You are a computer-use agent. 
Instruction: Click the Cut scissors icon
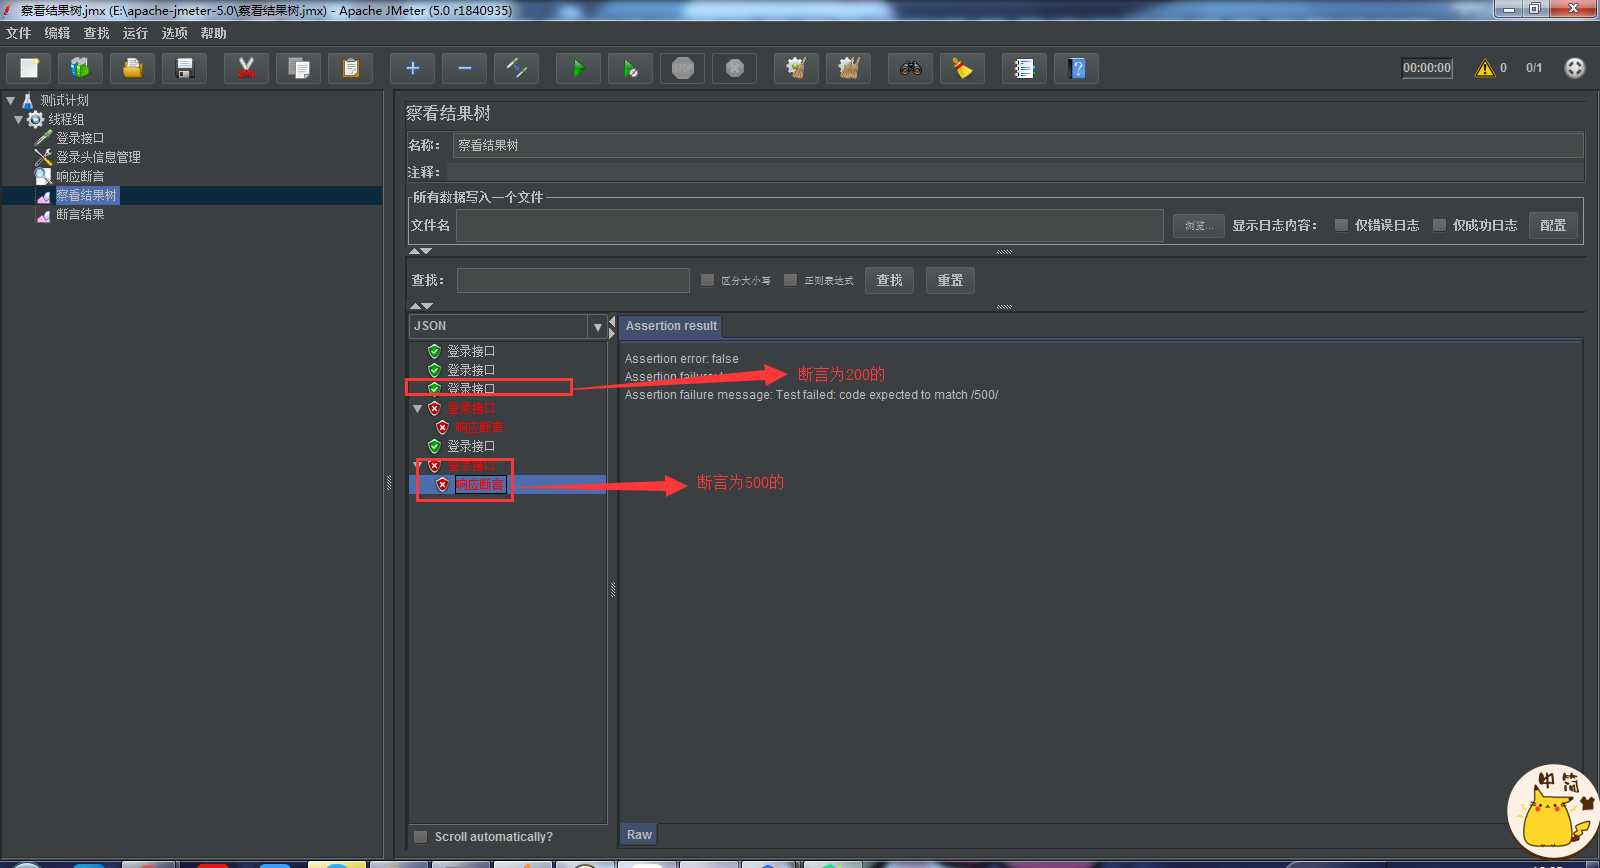point(247,68)
